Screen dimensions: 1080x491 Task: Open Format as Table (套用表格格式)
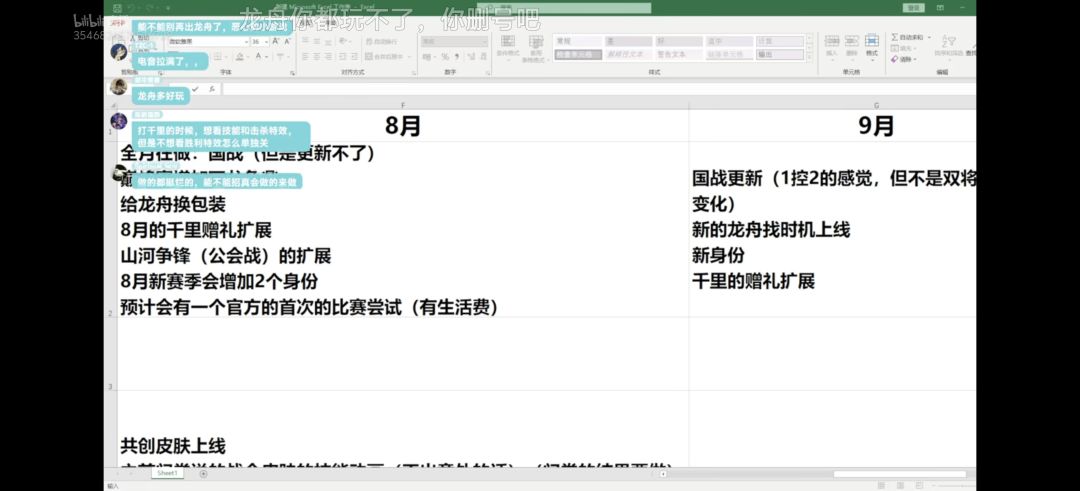(x=536, y=48)
